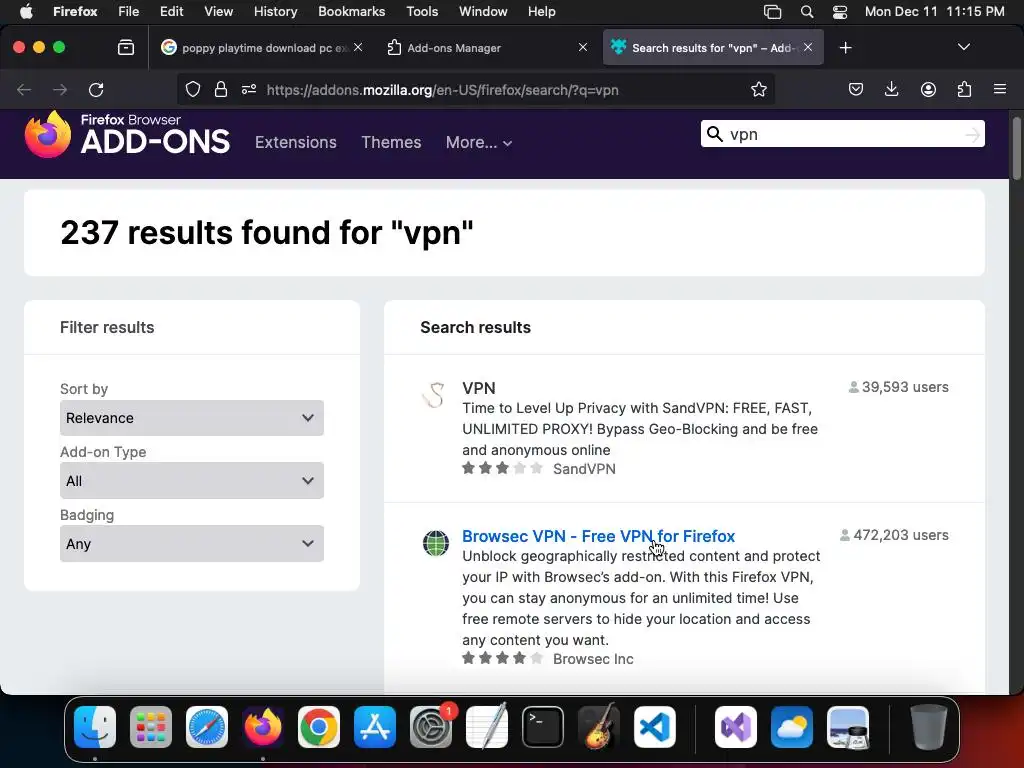Open the File menu
1024x768 pixels.
[128, 12]
